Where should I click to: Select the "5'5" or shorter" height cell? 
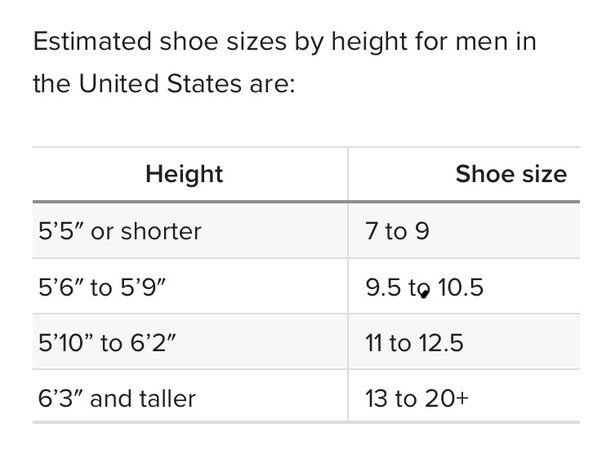pyautogui.click(x=119, y=231)
